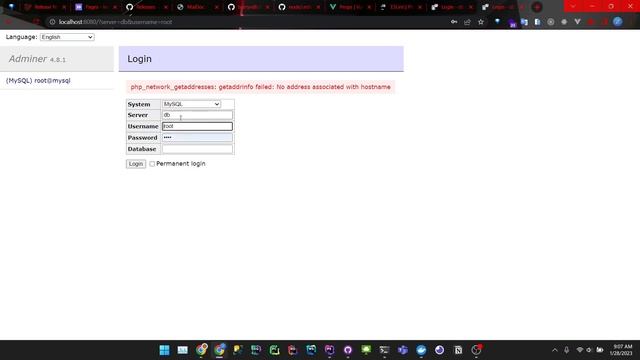Switch to the Pages browser tab
This screenshot has width=640, height=360.
click(96, 7)
